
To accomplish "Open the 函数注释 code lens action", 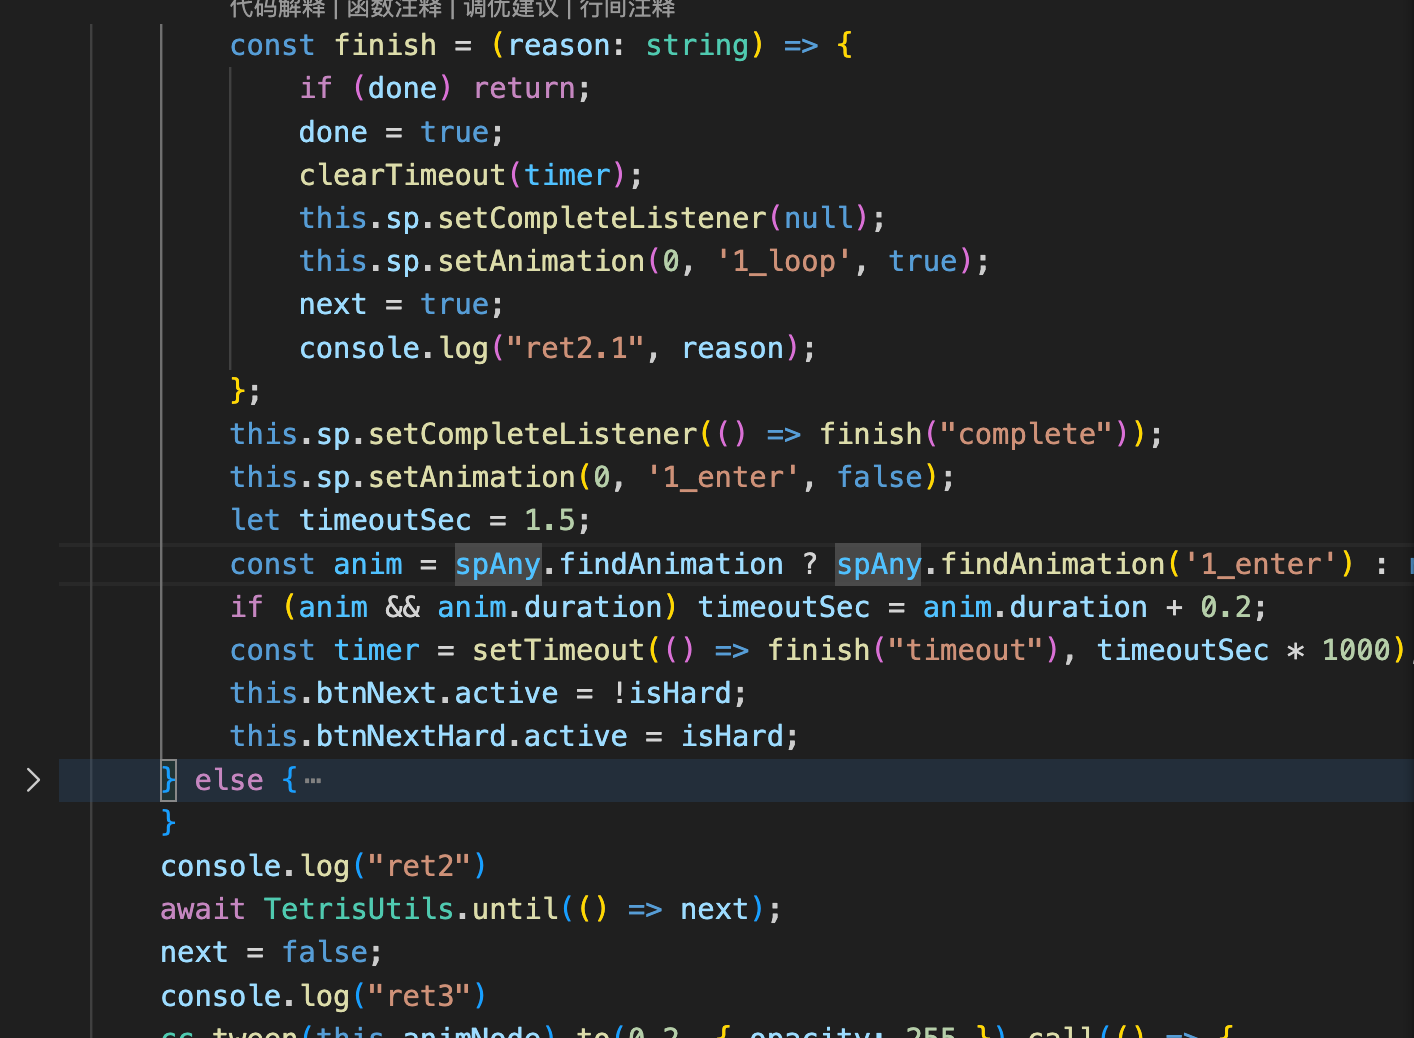I will pos(394,9).
